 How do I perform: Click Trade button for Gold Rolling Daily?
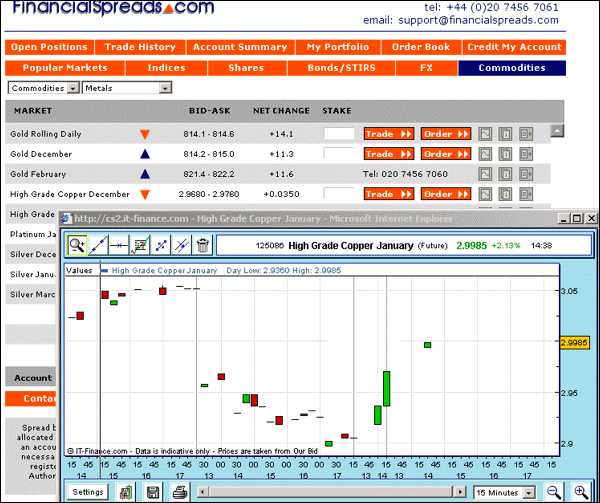click(389, 134)
